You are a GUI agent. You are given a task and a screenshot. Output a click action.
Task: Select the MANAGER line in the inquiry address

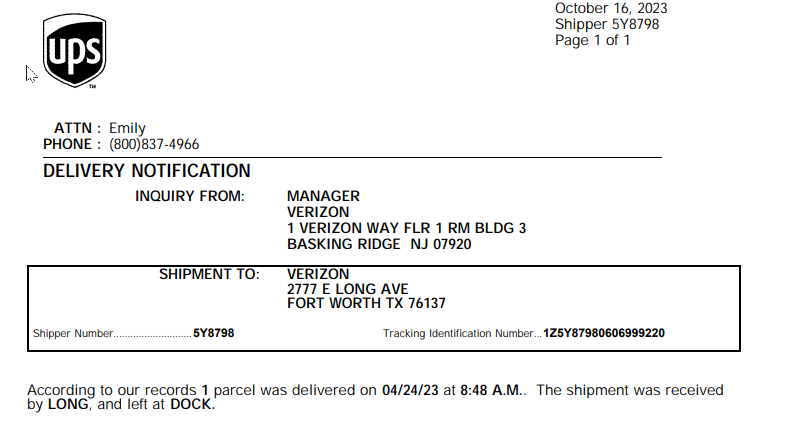pyautogui.click(x=323, y=196)
